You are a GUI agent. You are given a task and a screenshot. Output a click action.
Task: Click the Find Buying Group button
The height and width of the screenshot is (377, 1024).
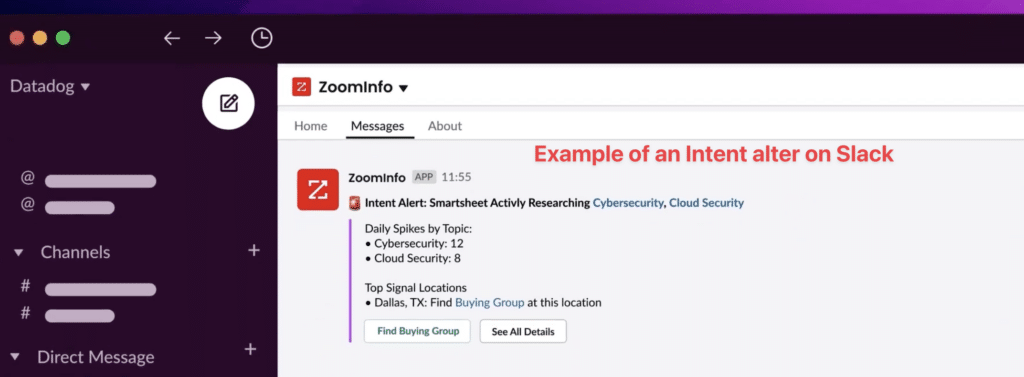[x=418, y=331]
